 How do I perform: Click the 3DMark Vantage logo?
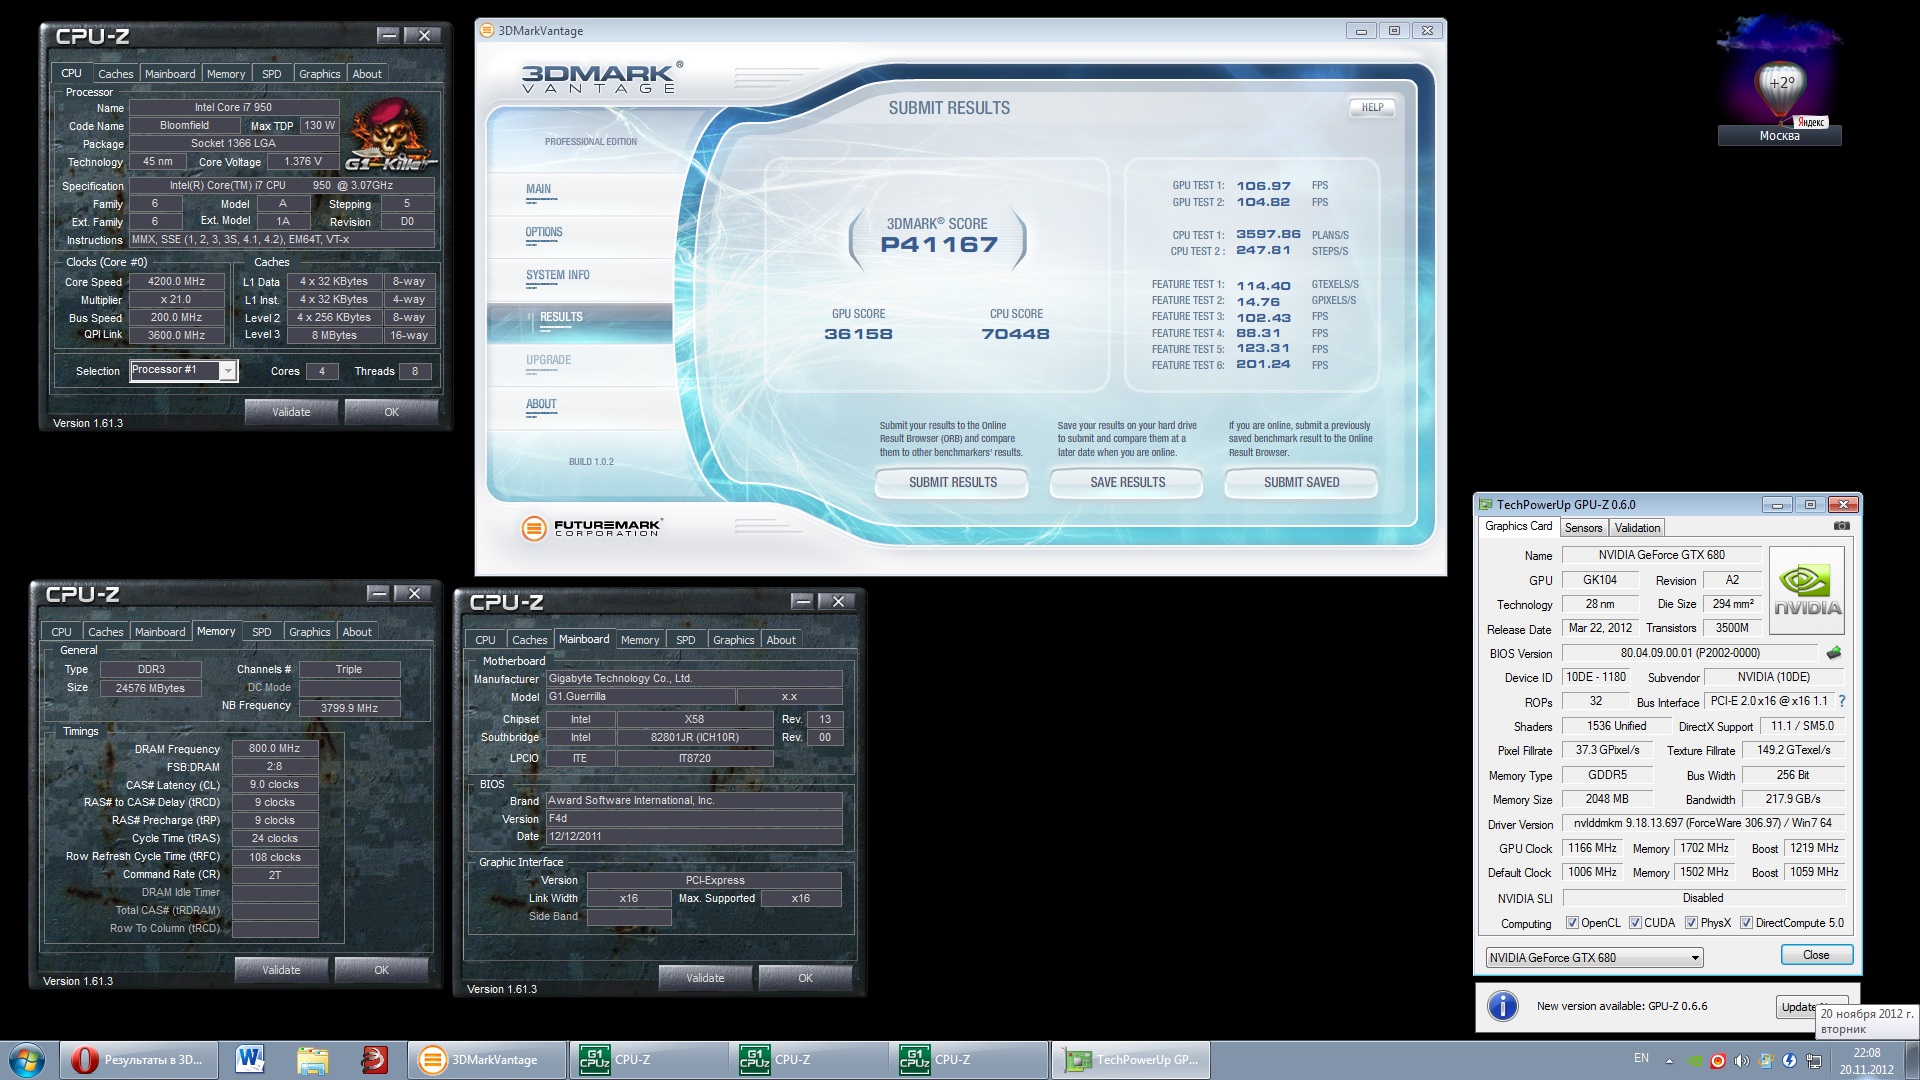coord(602,77)
